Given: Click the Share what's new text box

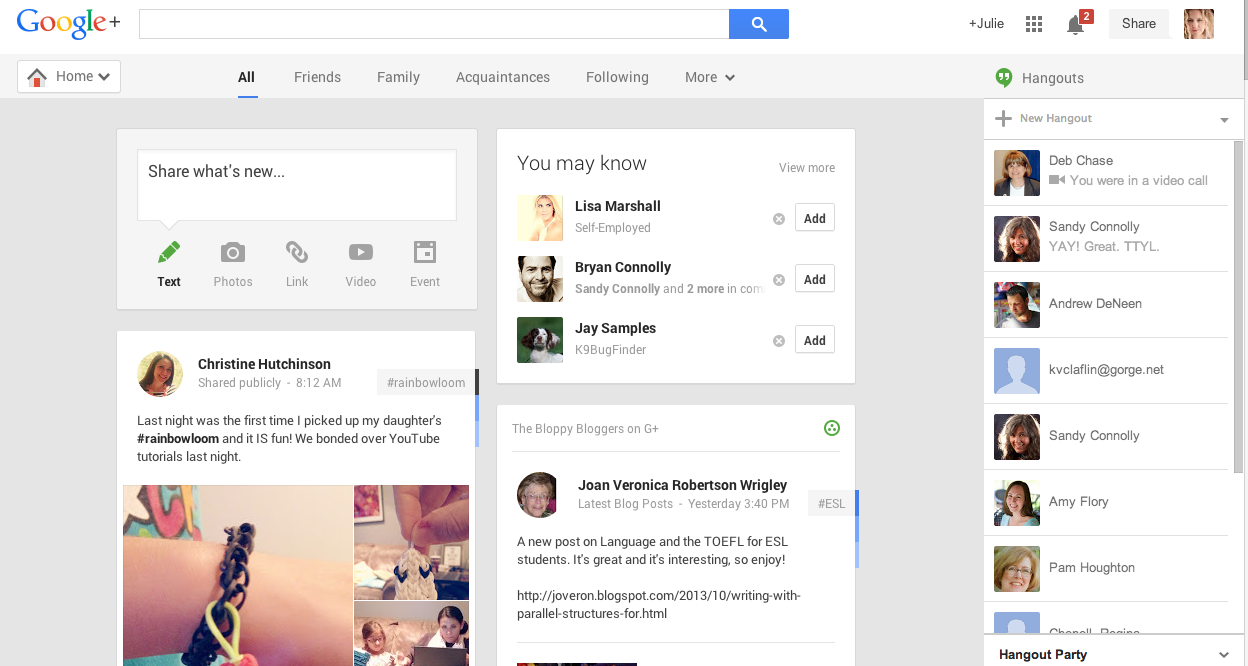Looking at the screenshot, I should click(297, 185).
